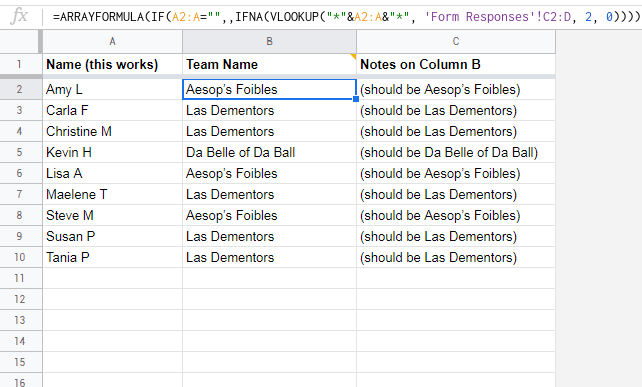Click the note indicator corner on Team Name cell

click(353, 57)
